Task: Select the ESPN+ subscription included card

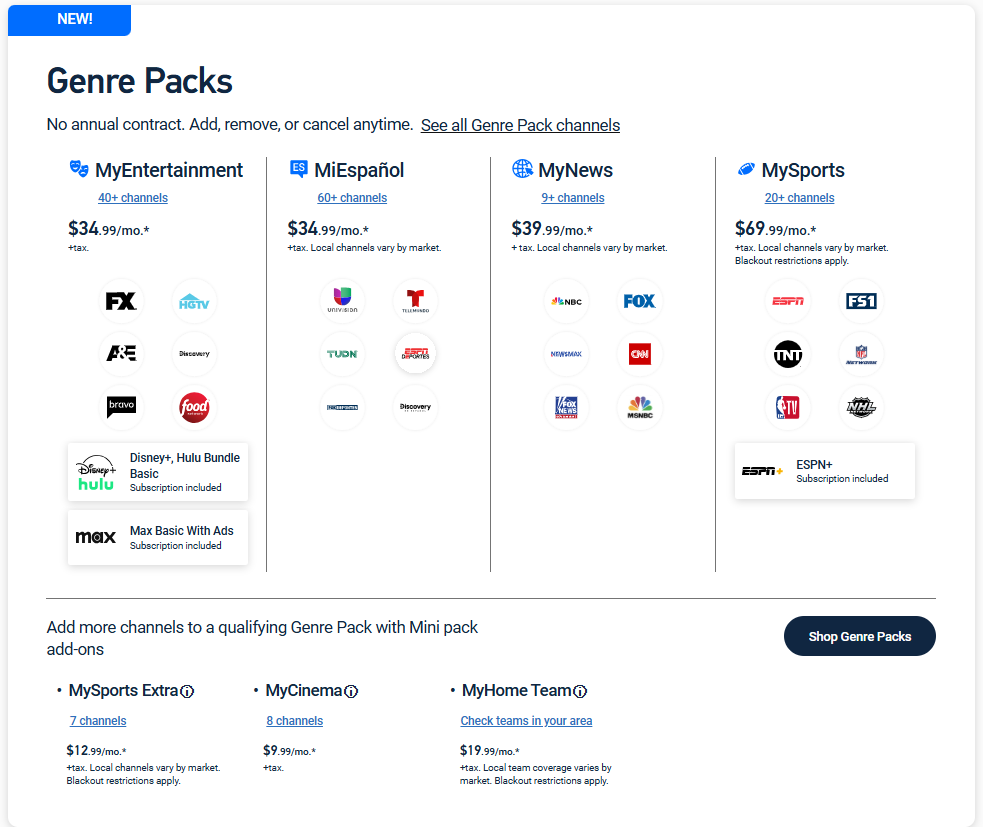Action: click(x=824, y=471)
